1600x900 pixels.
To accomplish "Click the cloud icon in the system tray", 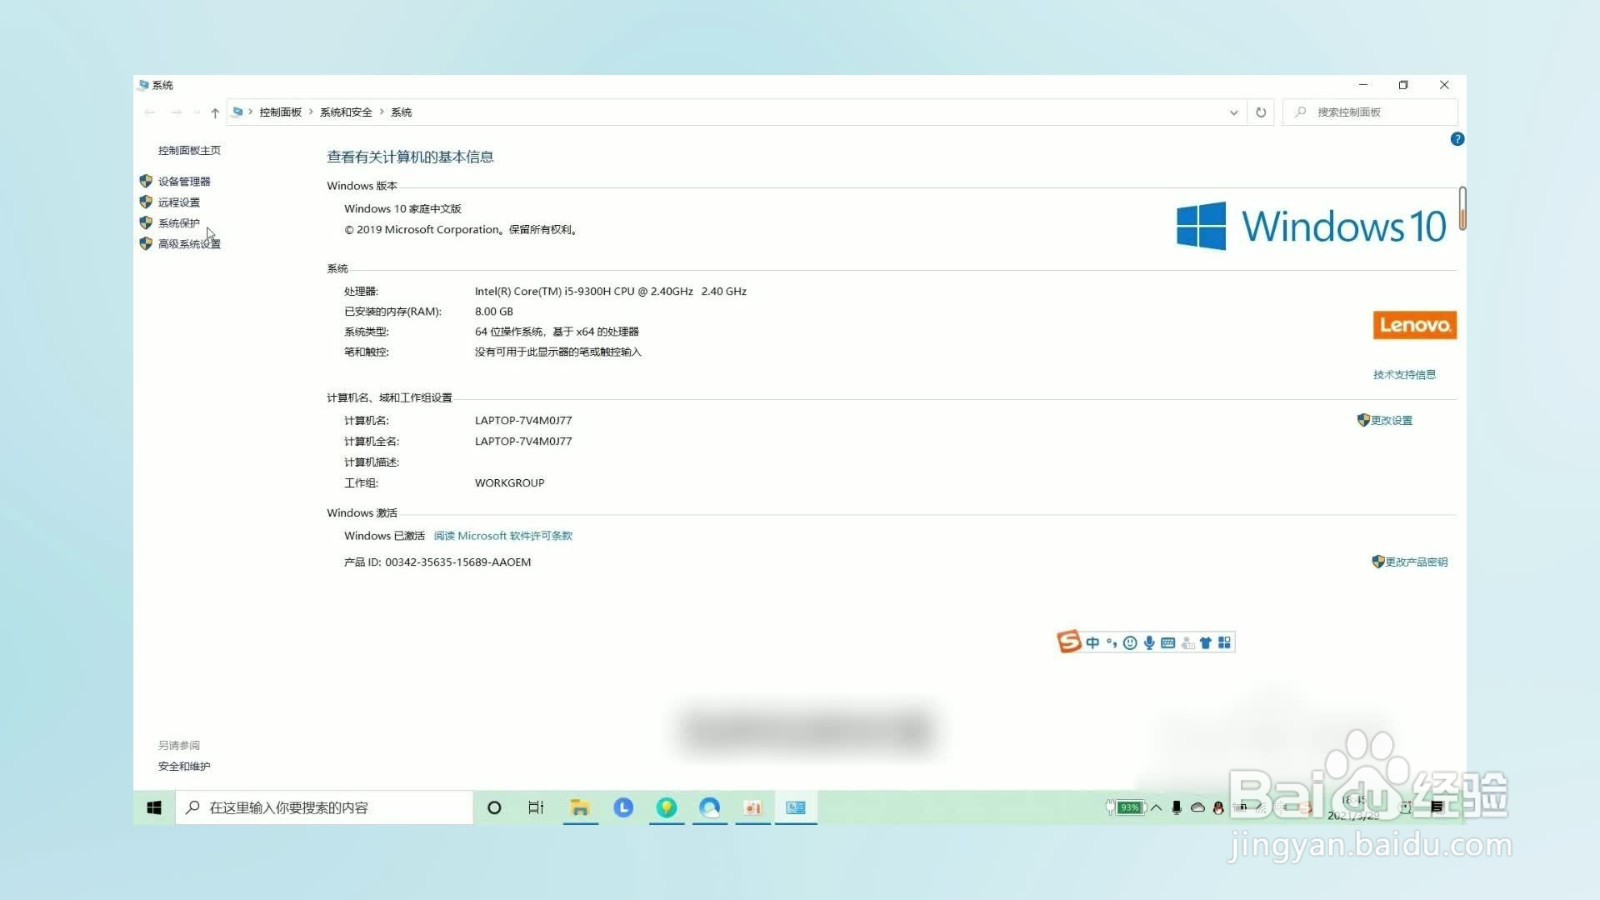I will 1198,807.
